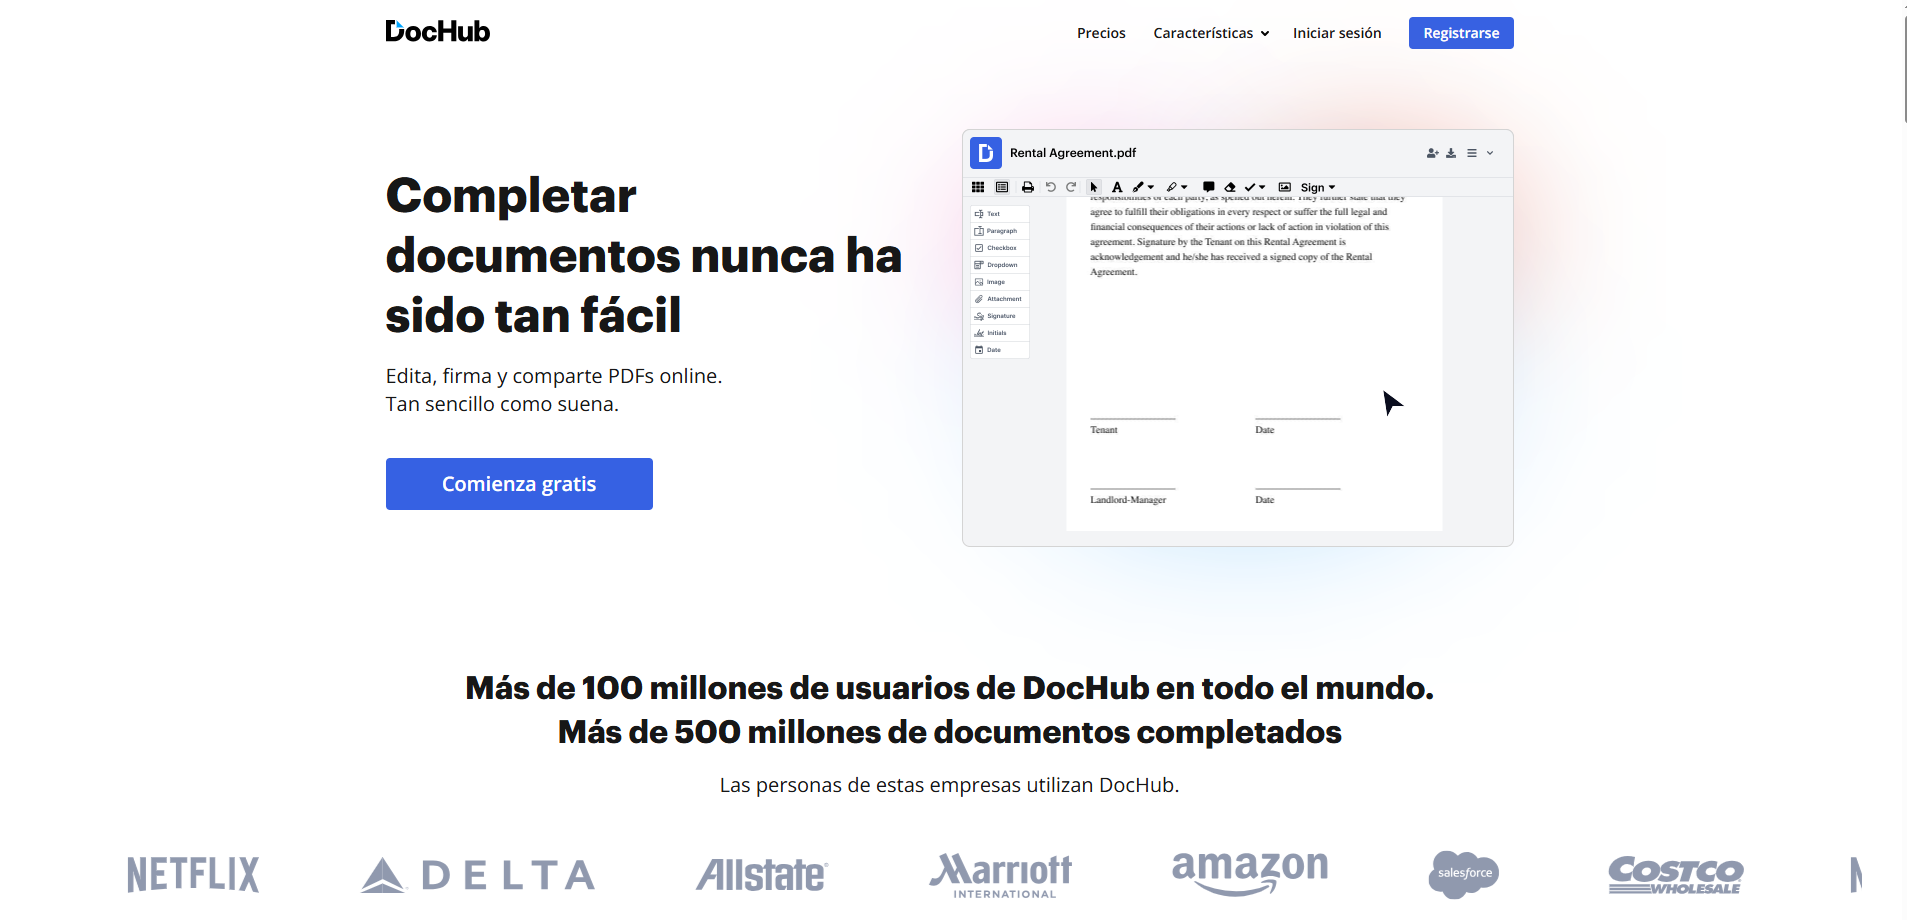Open the Iniciar sesión page
Screen dimensions: 1907x920
[1337, 33]
